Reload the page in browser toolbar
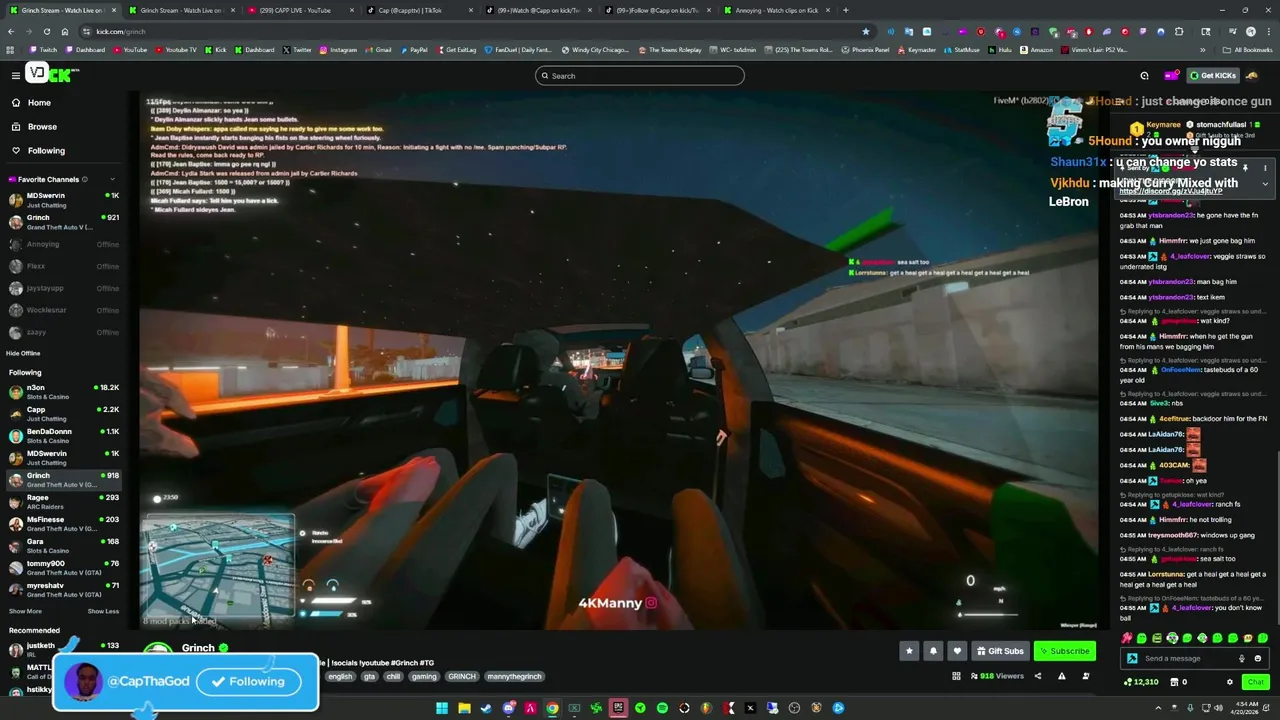 (46, 31)
